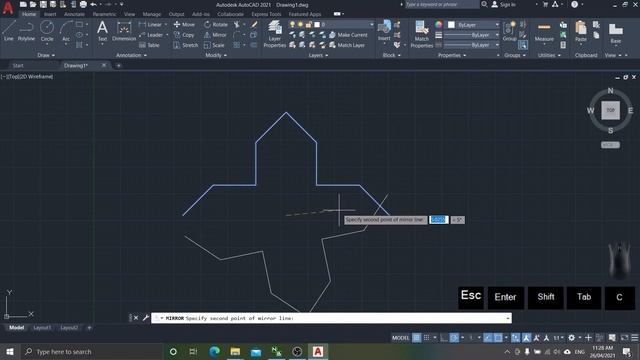The height and width of the screenshot is (360, 640).
Task: Toggle drawing grid display in status bar
Action: point(416,338)
